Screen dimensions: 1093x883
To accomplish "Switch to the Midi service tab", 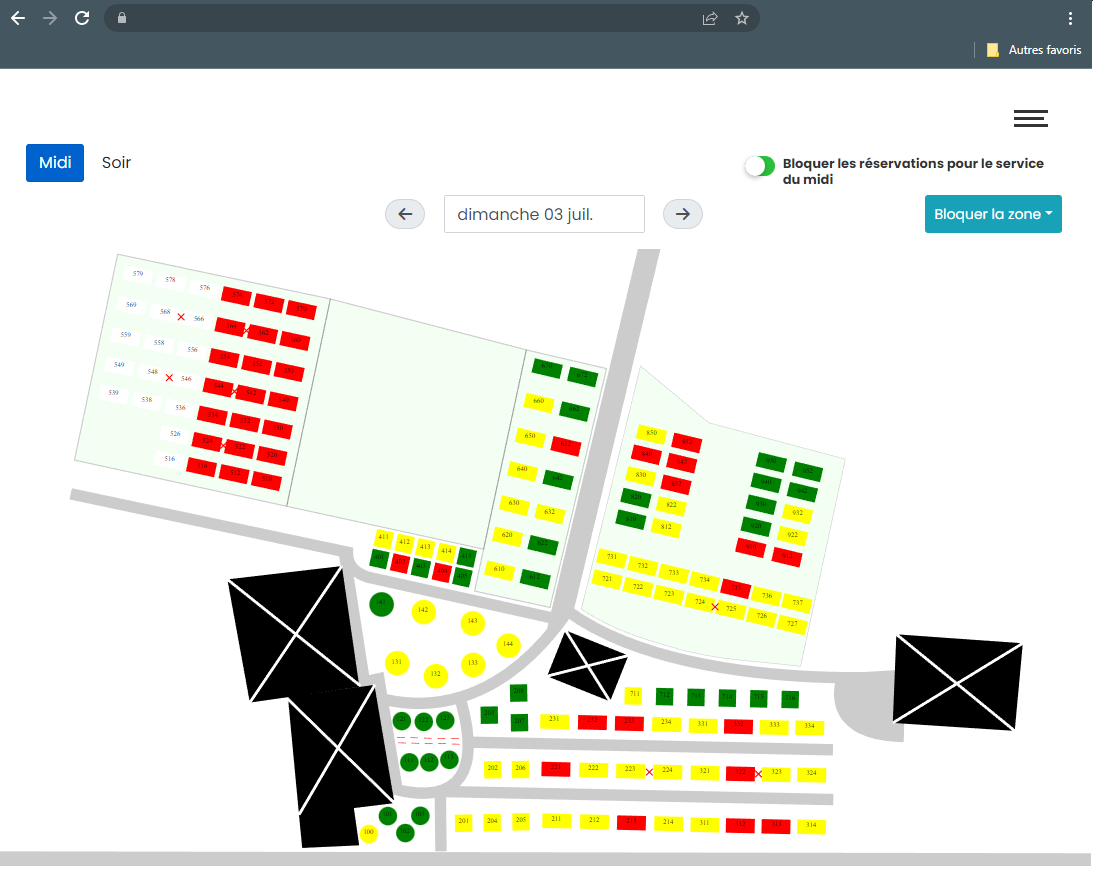I will click(55, 163).
